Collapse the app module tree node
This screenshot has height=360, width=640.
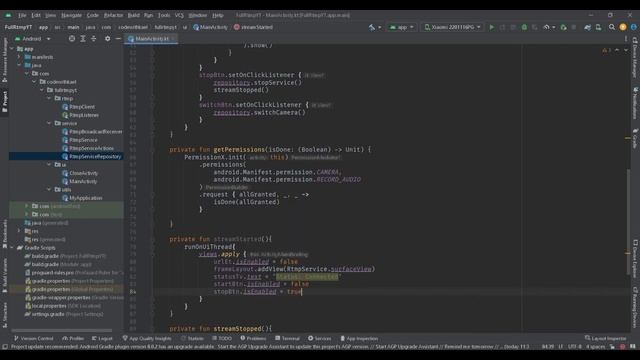point(12,49)
